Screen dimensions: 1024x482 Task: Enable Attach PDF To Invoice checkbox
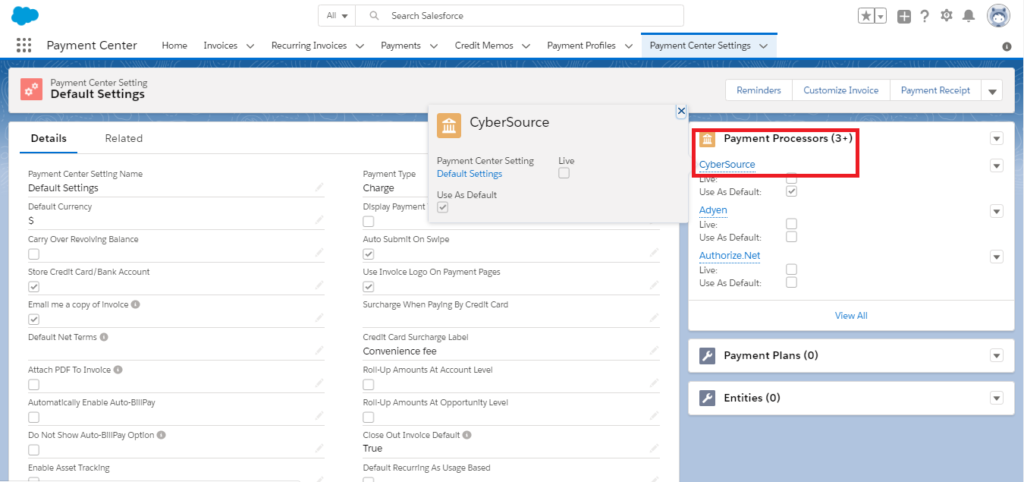click(34, 384)
